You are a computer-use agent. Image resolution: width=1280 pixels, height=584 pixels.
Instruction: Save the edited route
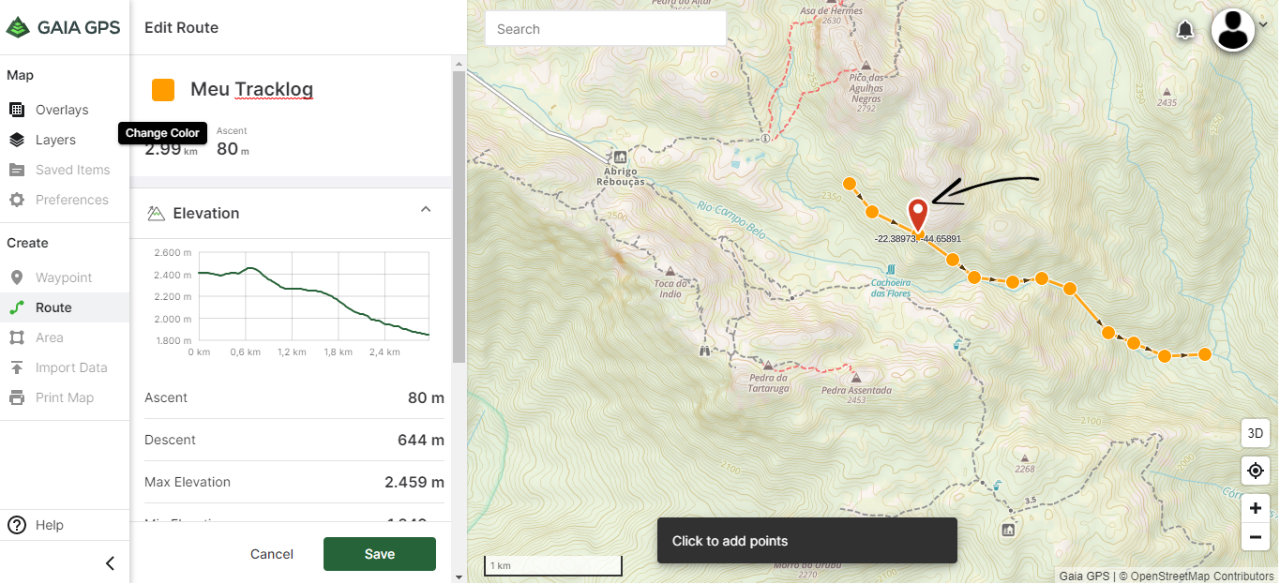(x=379, y=554)
